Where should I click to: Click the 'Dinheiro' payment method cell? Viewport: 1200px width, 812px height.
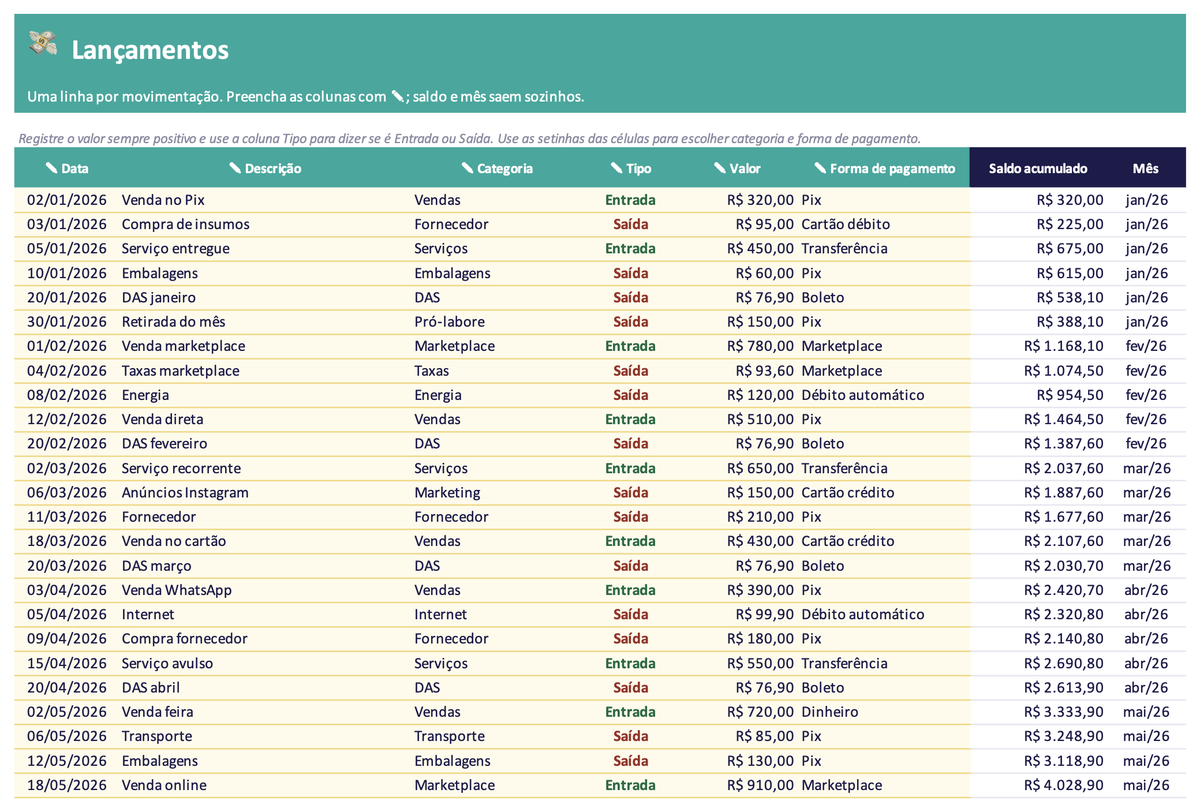click(884, 712)
